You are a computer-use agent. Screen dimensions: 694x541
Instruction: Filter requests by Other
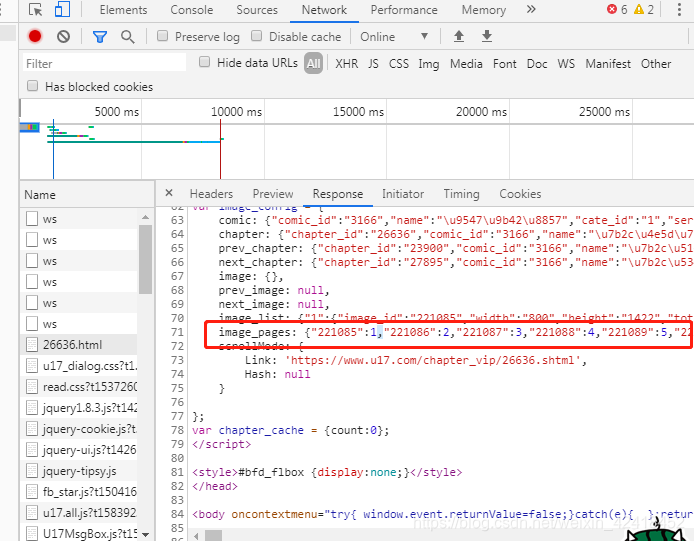click(x=656, y=64)
